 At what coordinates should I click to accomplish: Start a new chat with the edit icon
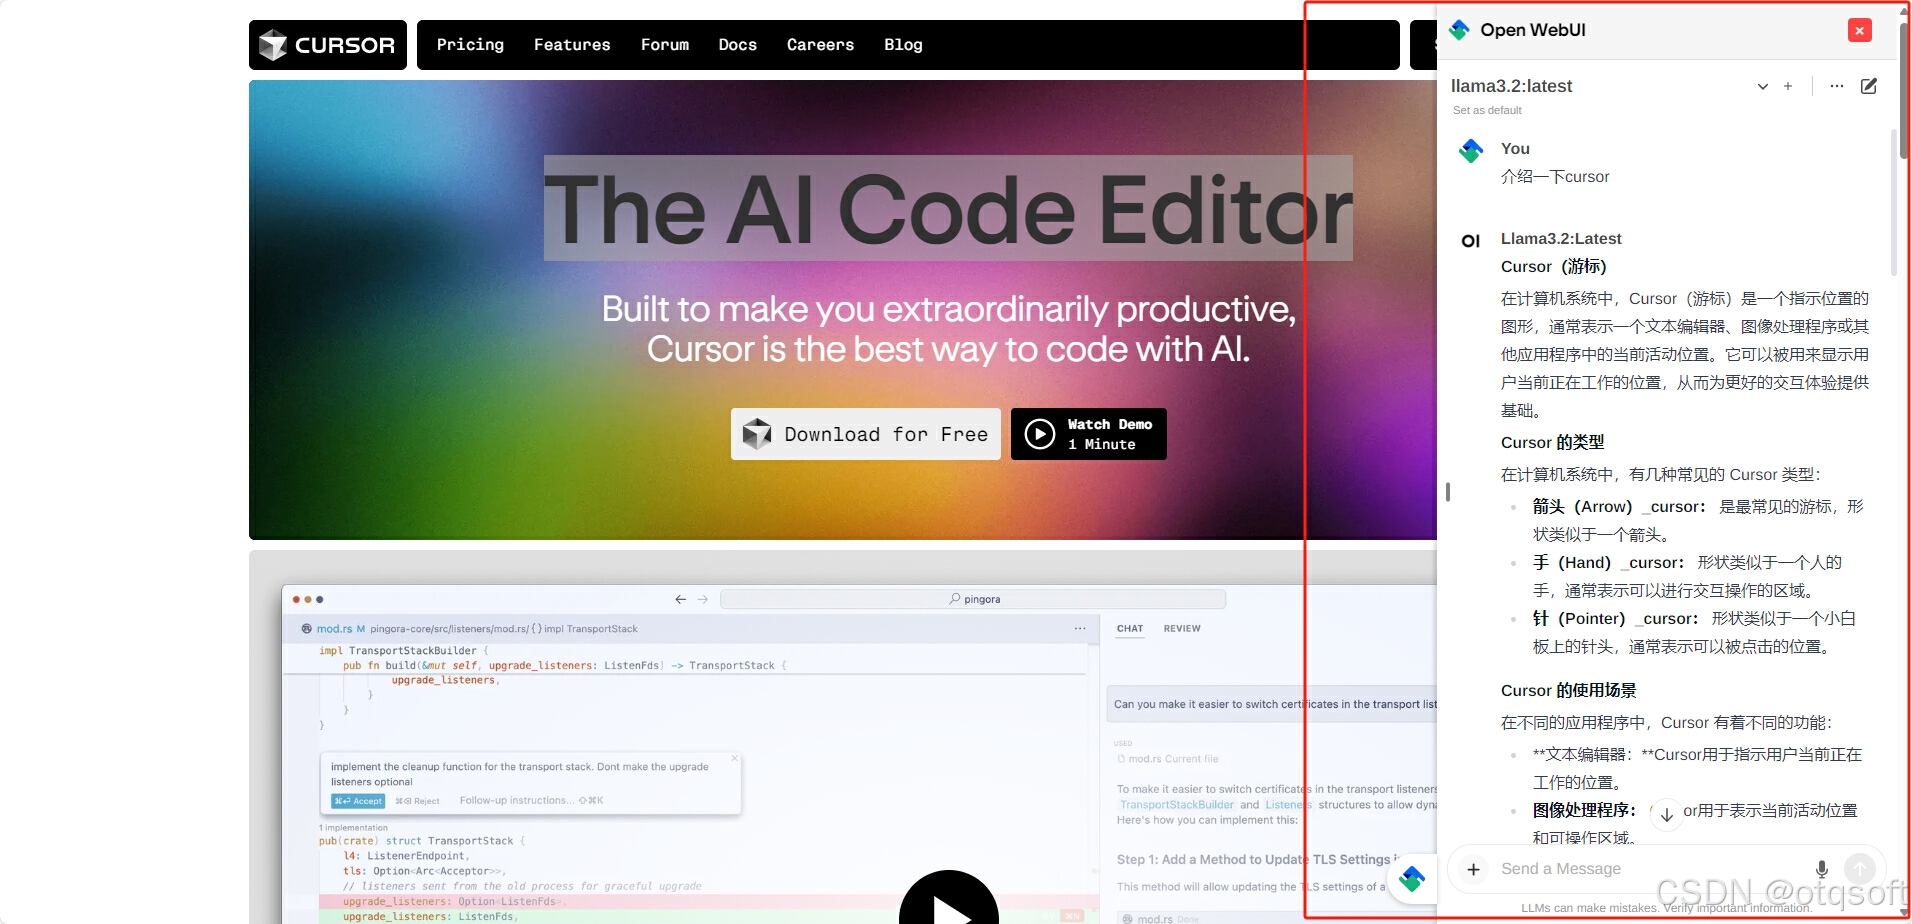pyautogui.click(x=1869, y=86)
